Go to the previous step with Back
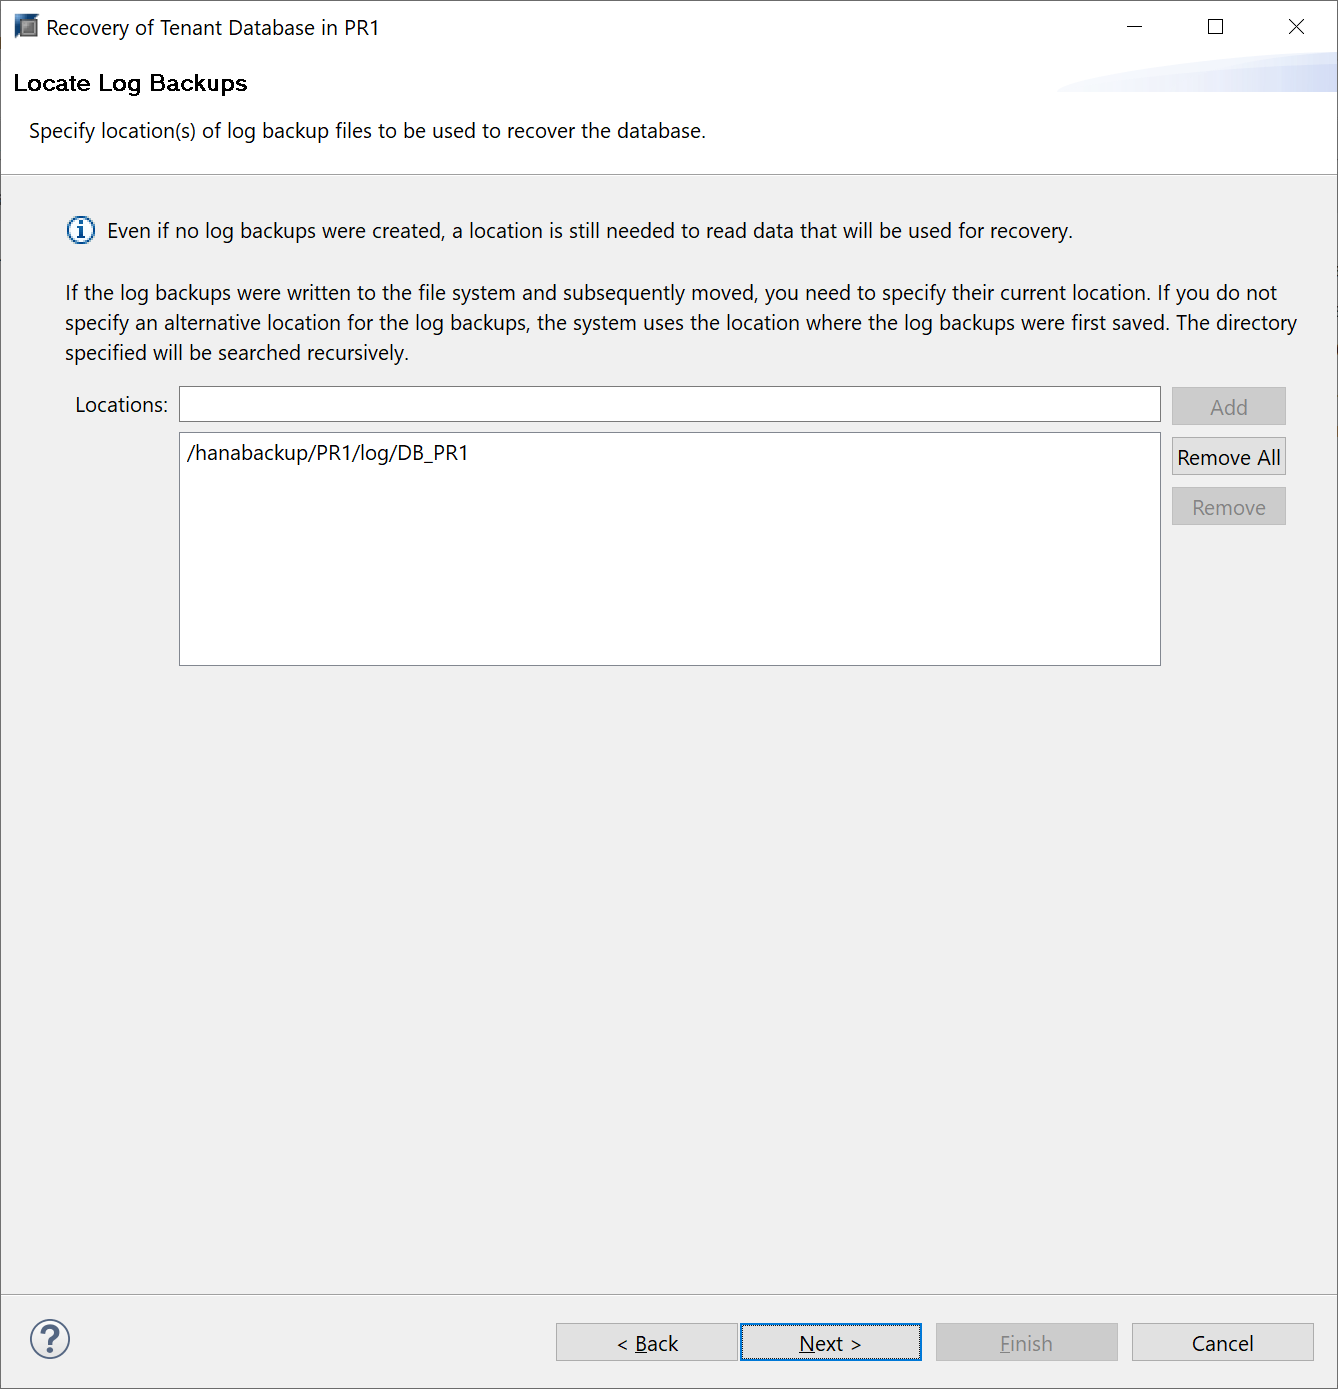Viewport: 1338px width, 1389px height. tap(647, 1343)
